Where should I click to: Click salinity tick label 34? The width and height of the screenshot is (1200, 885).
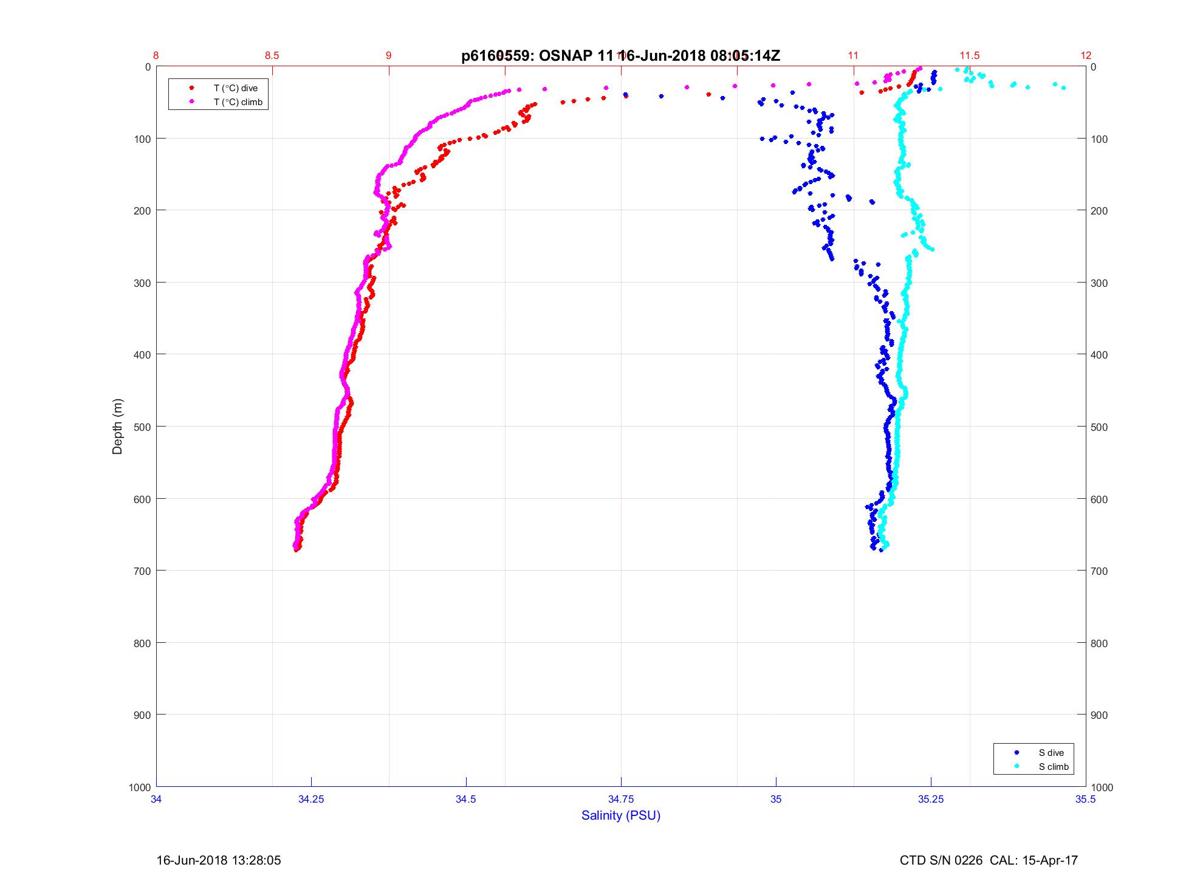click(x=157, y=799)
